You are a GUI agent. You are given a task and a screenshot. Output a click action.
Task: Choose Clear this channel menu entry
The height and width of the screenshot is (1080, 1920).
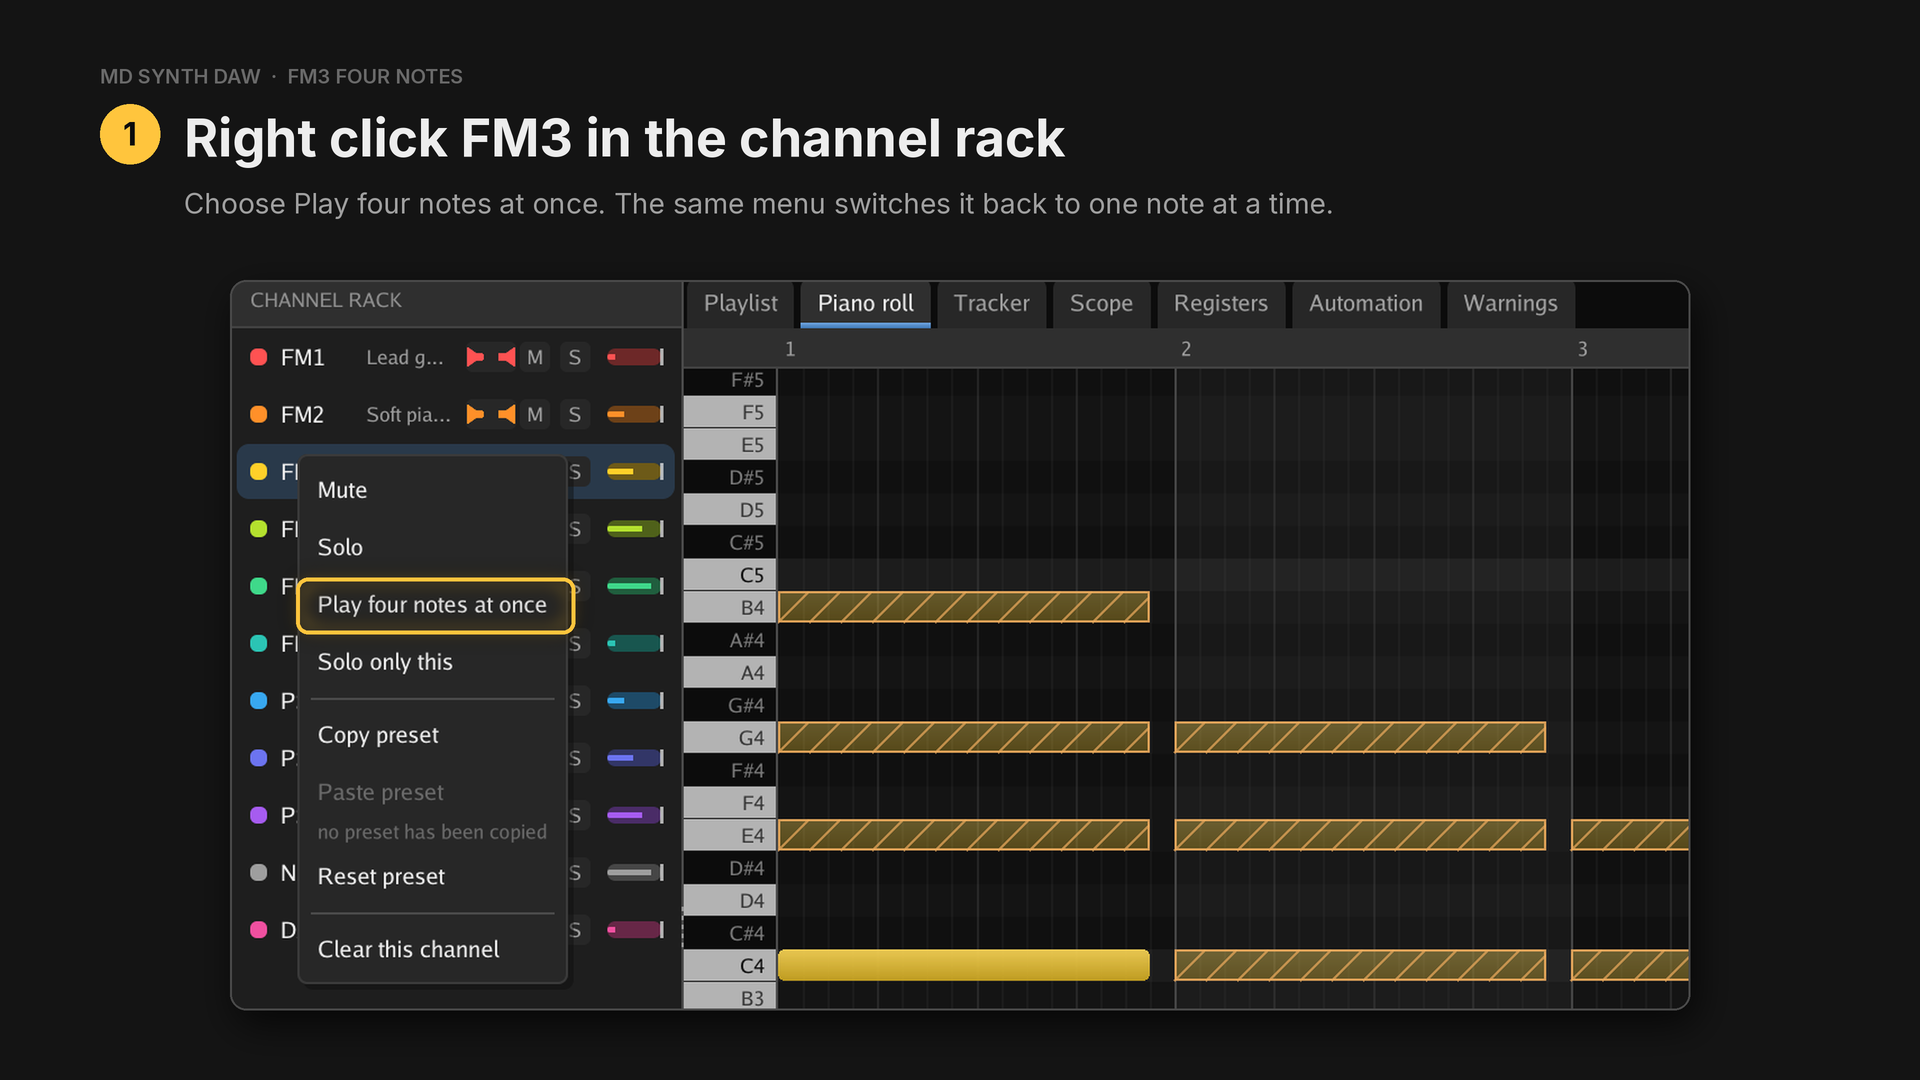433,949
